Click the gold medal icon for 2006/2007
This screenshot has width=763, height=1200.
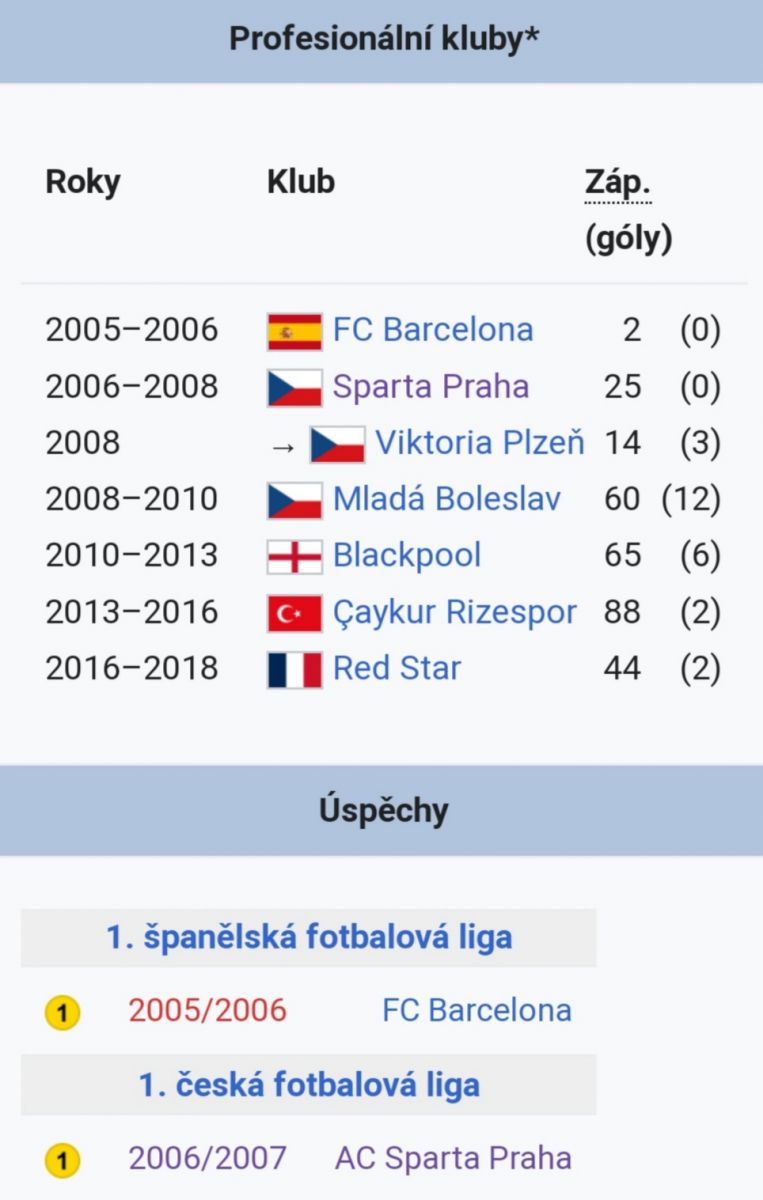pyautogui.click(x=62, y=1161)
